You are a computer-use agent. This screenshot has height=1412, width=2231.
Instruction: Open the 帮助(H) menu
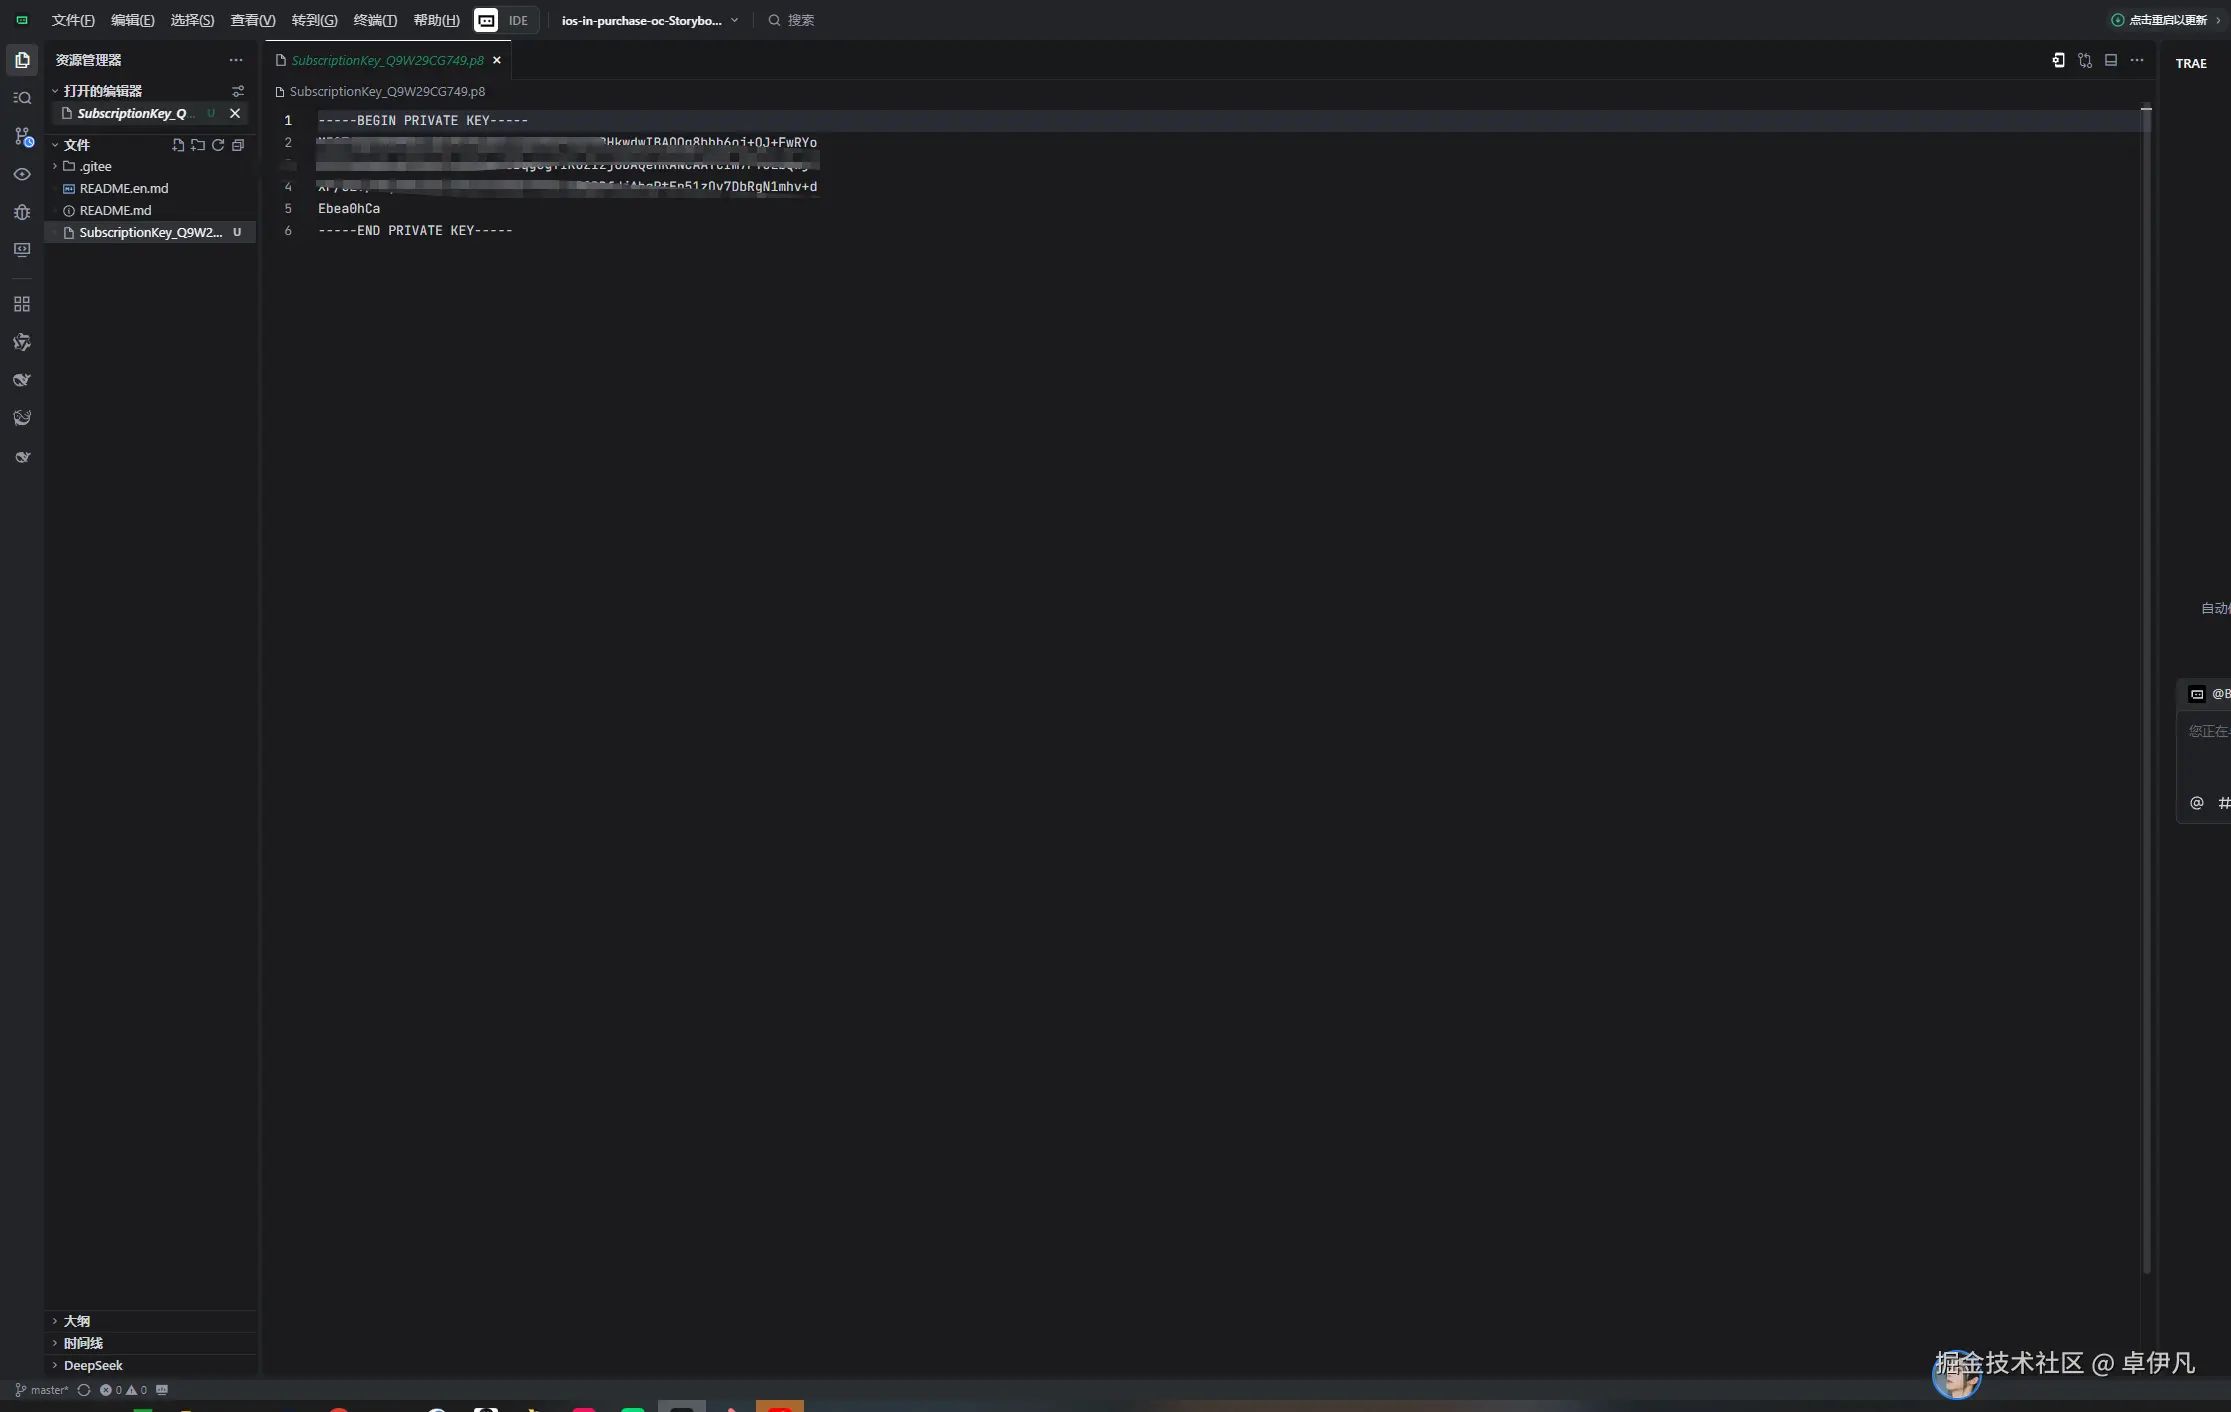coord(436,20)
